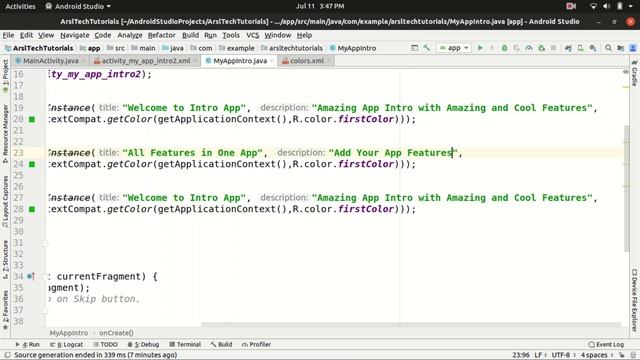This screenshot has height=360, width=640.
Task: Toggle the Structure side panel
Action: [5, 260]
